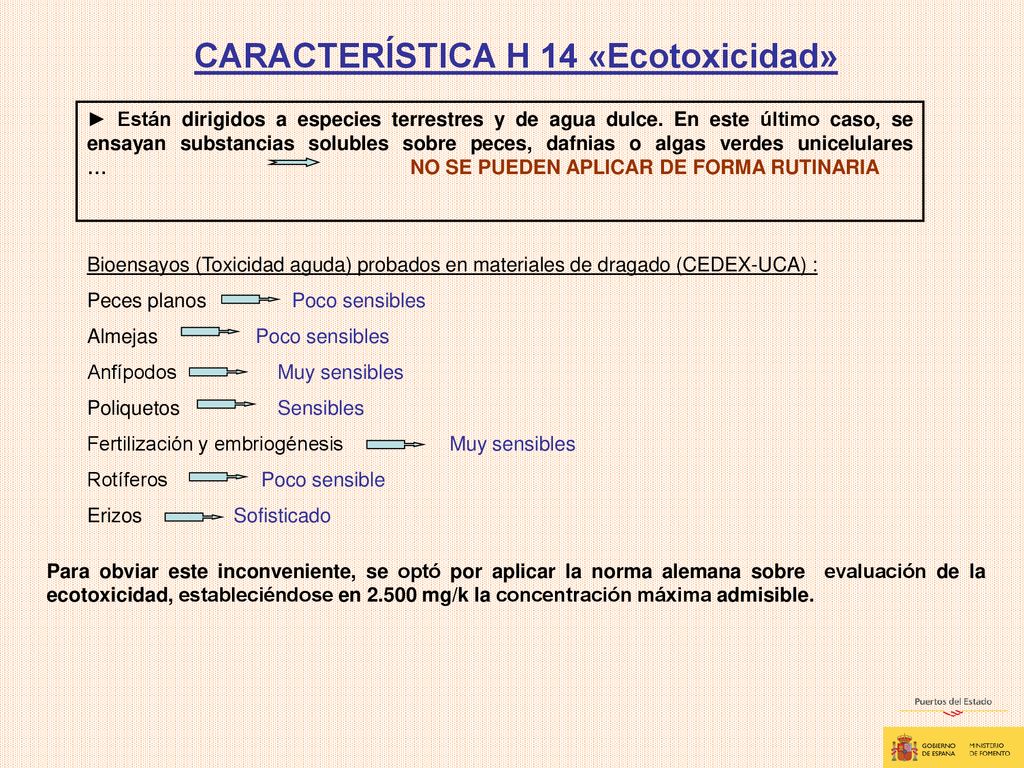Click 'Fertilización y embriogénesis' label
Image resolution: width=1024 pixels, height=768 pixels.
(x=215, y=444)
